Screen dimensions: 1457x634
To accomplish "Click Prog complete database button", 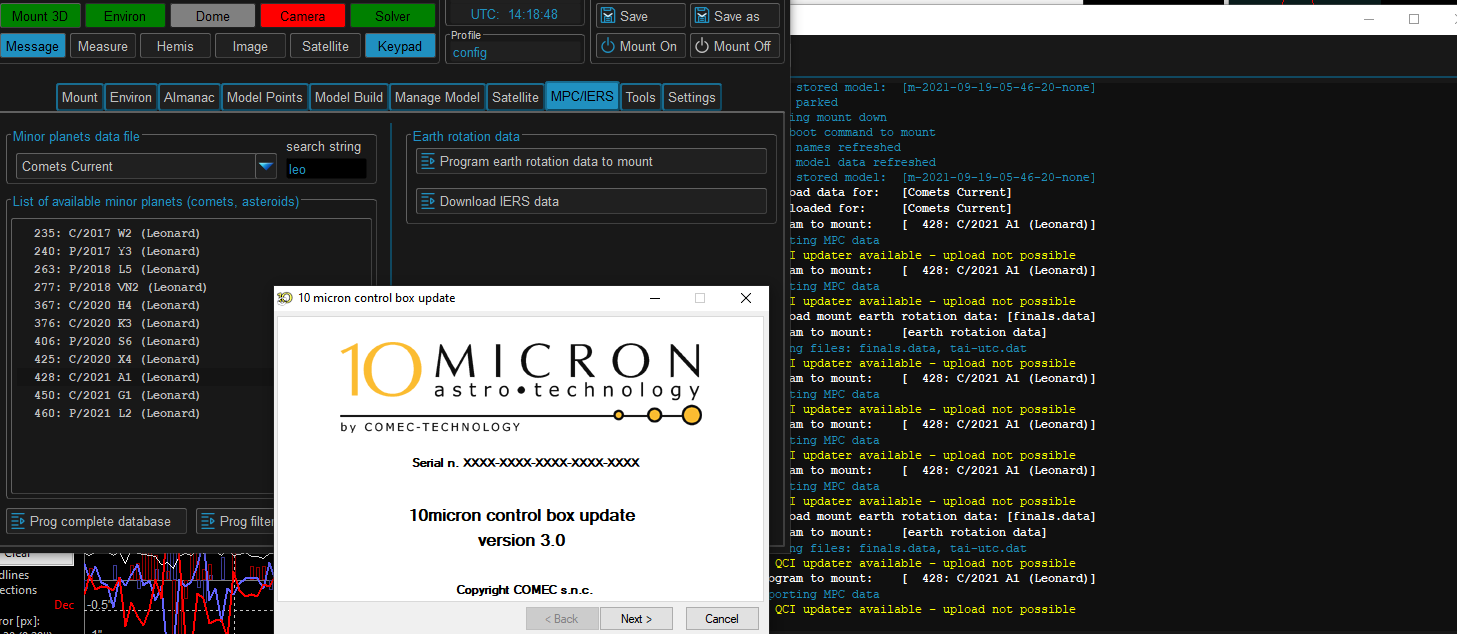I will (x=96, y=521).
